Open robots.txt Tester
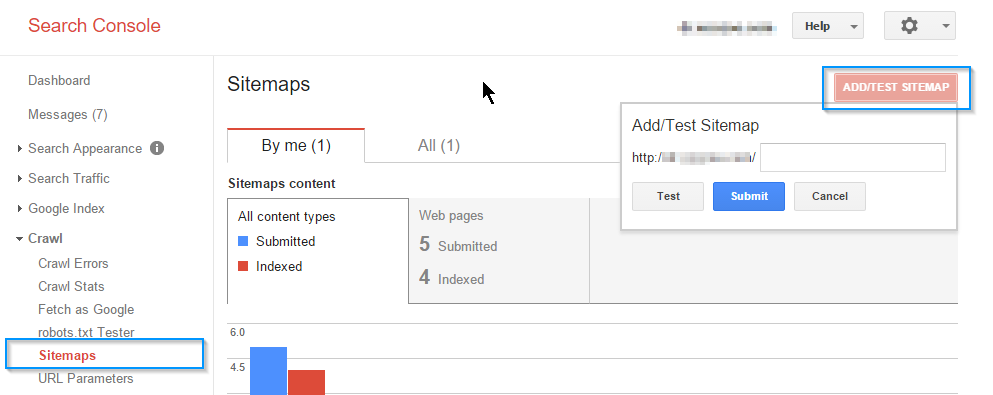 pos(86,332)
